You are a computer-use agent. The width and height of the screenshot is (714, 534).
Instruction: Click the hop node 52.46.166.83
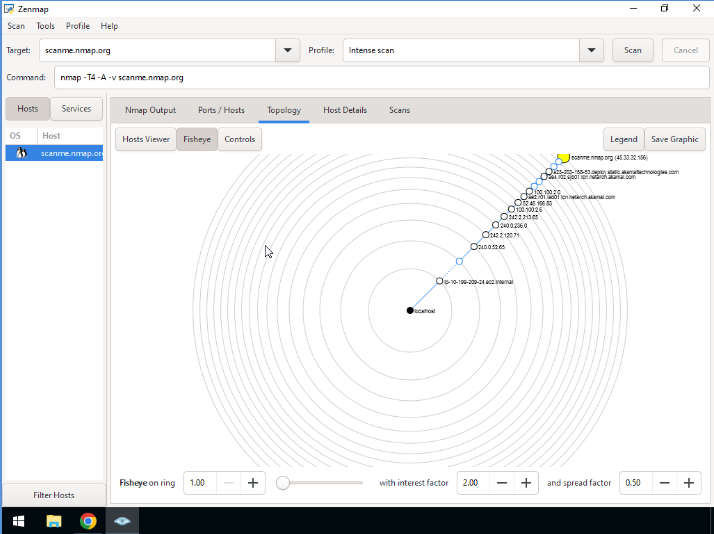pyautogui.click(x=518, y=203)
